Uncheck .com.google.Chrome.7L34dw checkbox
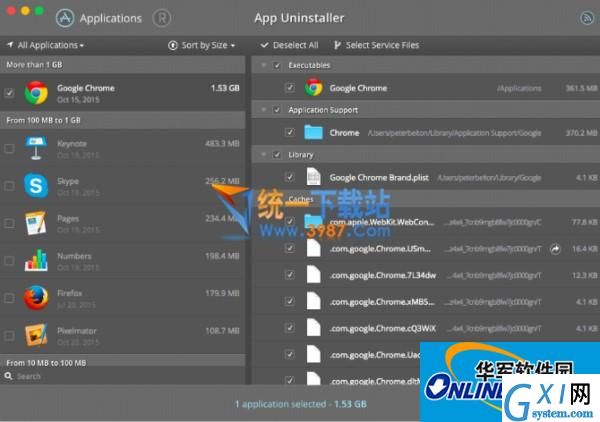600x422 pixels. point(290,275)
